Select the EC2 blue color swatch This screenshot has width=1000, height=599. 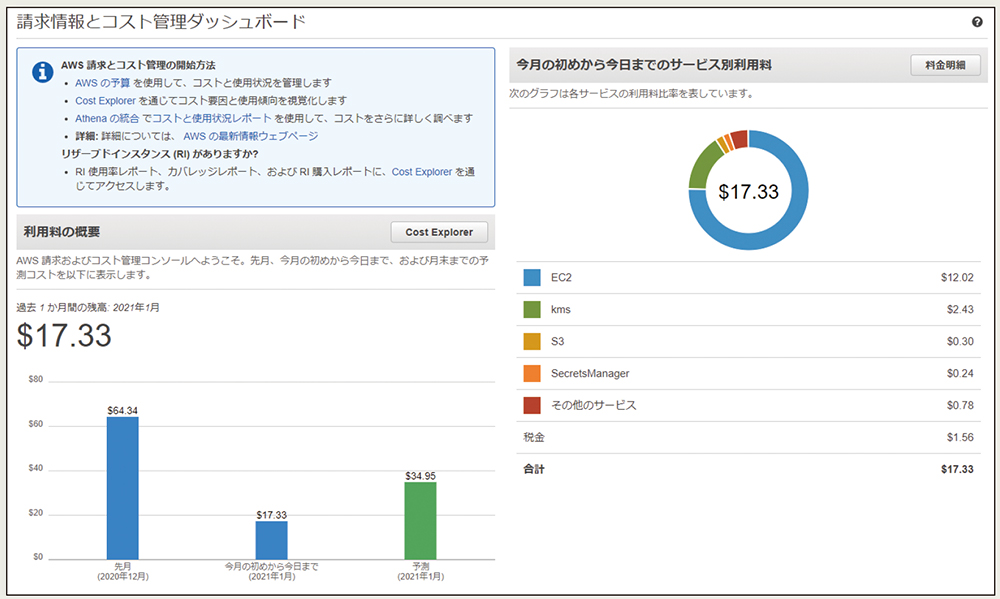click(532, 277)
